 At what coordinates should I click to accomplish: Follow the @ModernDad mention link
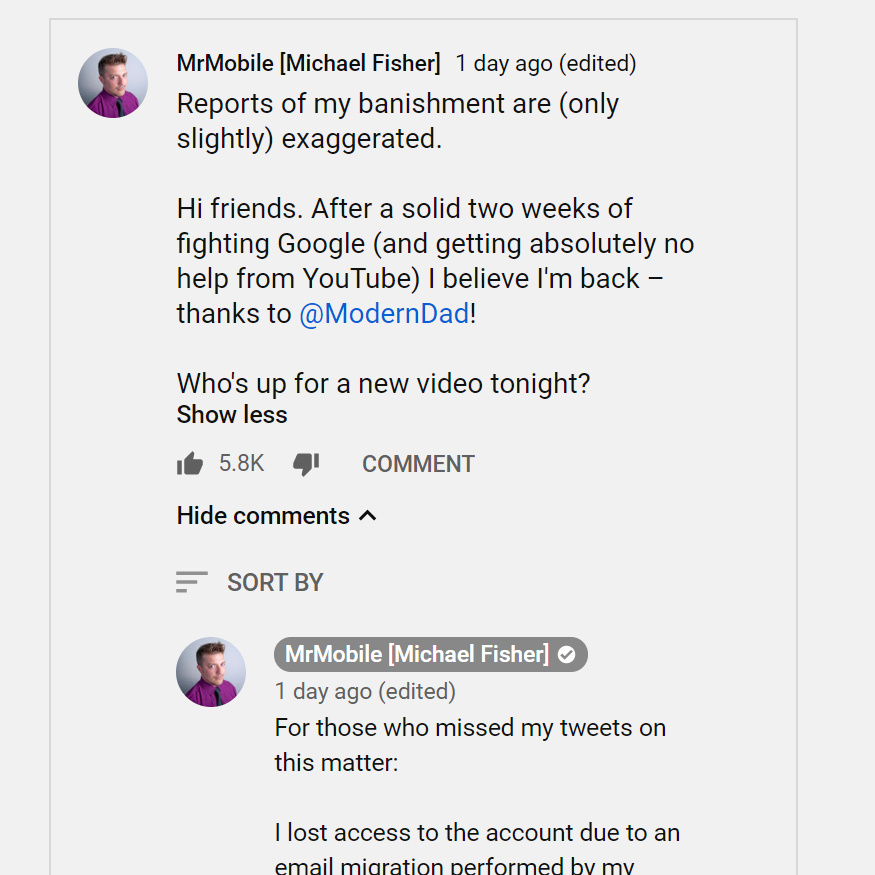point(384,313)
